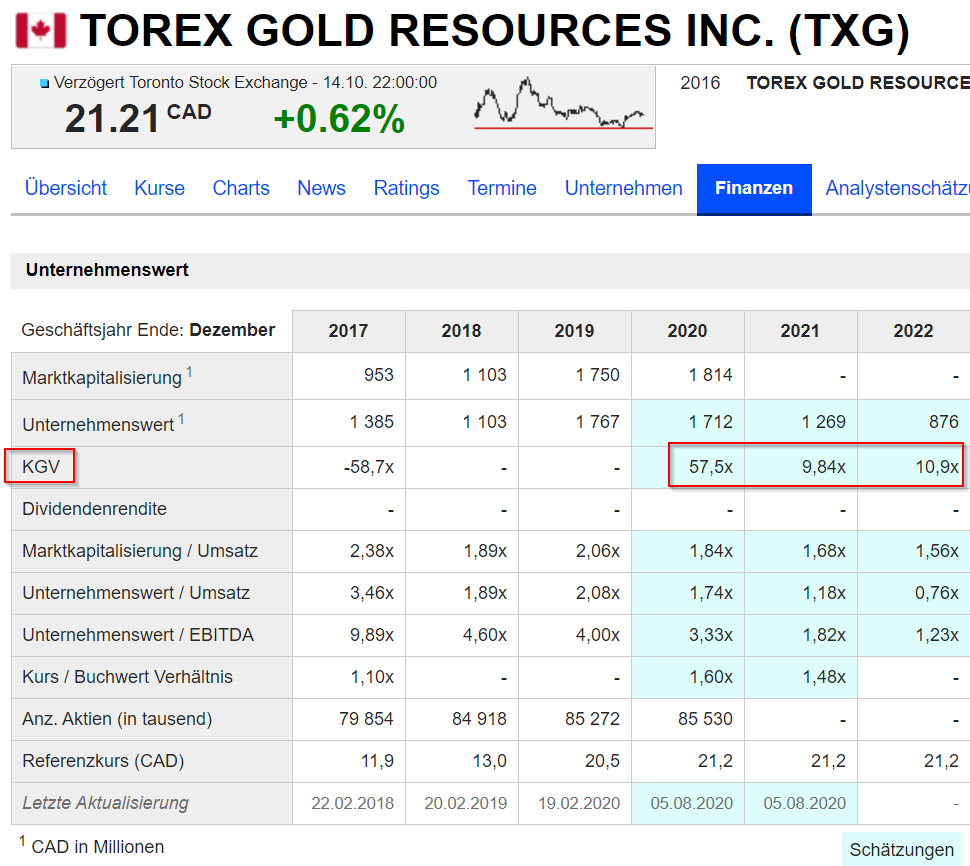Click the Dividendenrendite row label

point(95,509)
